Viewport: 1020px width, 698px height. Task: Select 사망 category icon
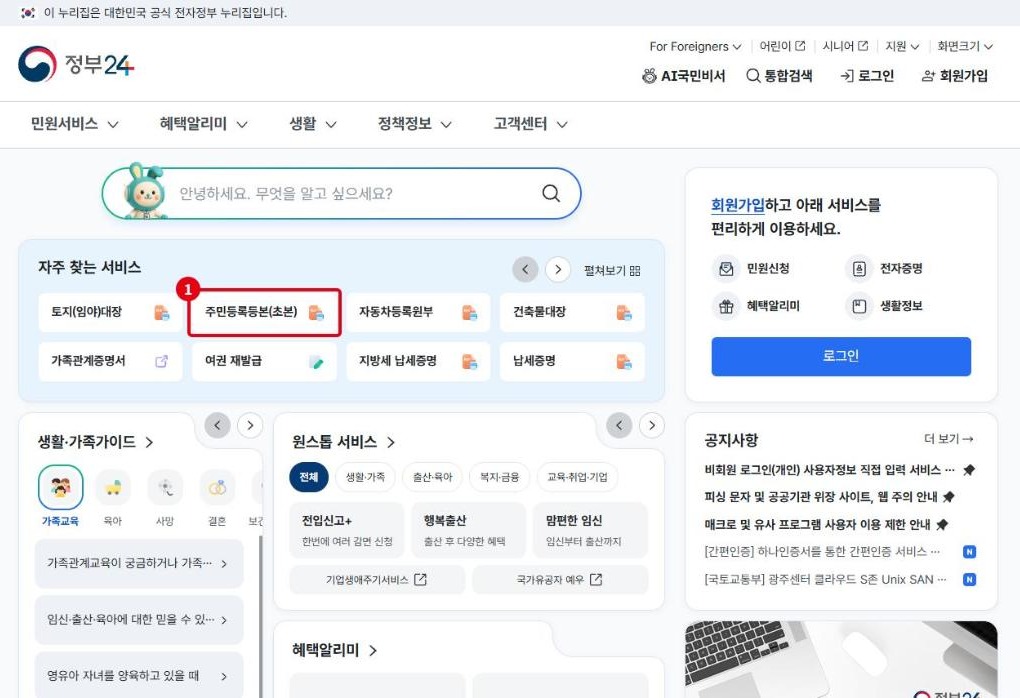point(165,487)
